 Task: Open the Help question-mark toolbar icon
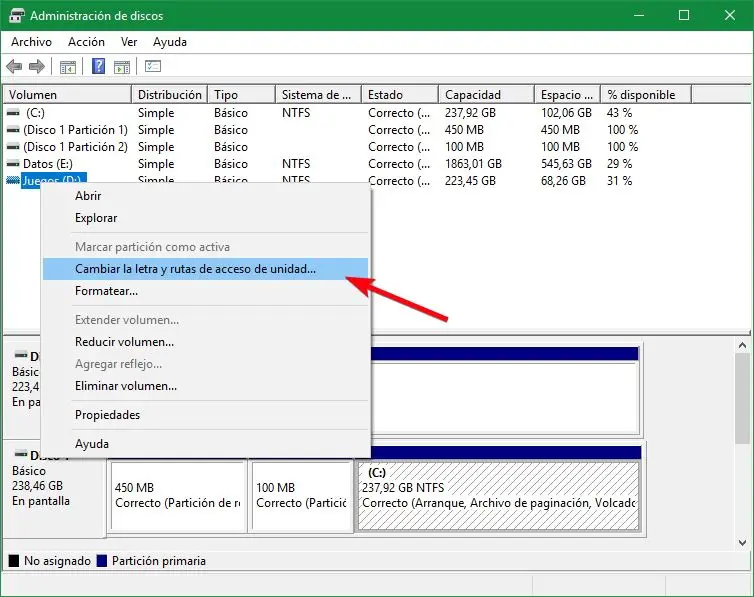pos(98,66)
